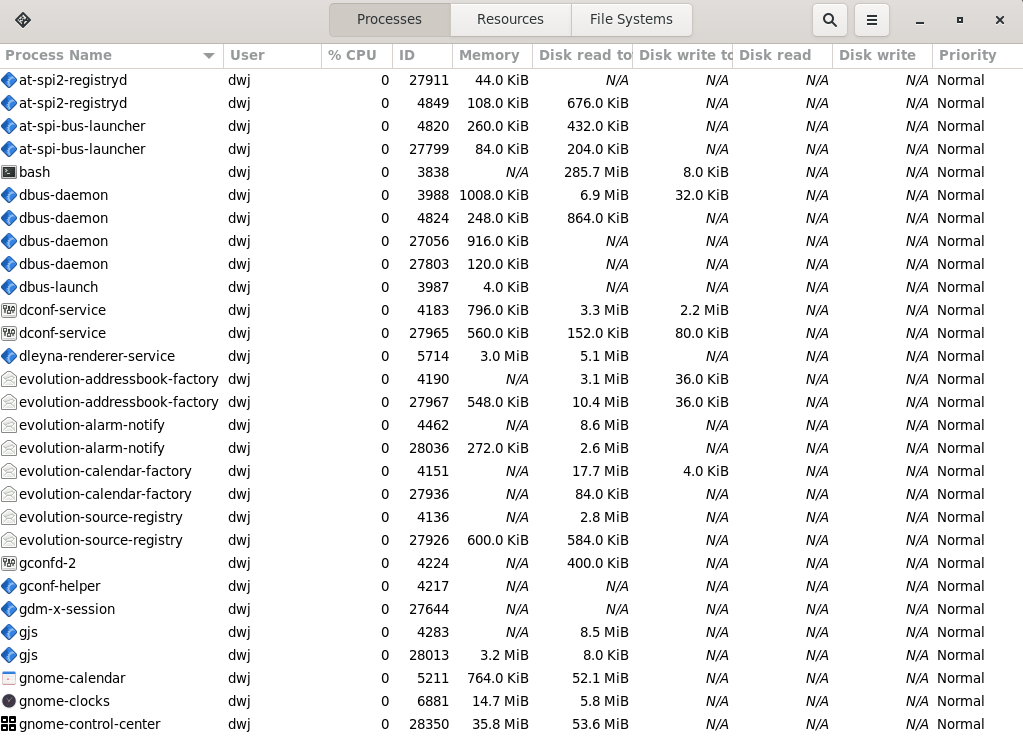Switch to the Resources tab
Screen dimensions: 1023x738
pyautogui.click(x=510, y=19)
